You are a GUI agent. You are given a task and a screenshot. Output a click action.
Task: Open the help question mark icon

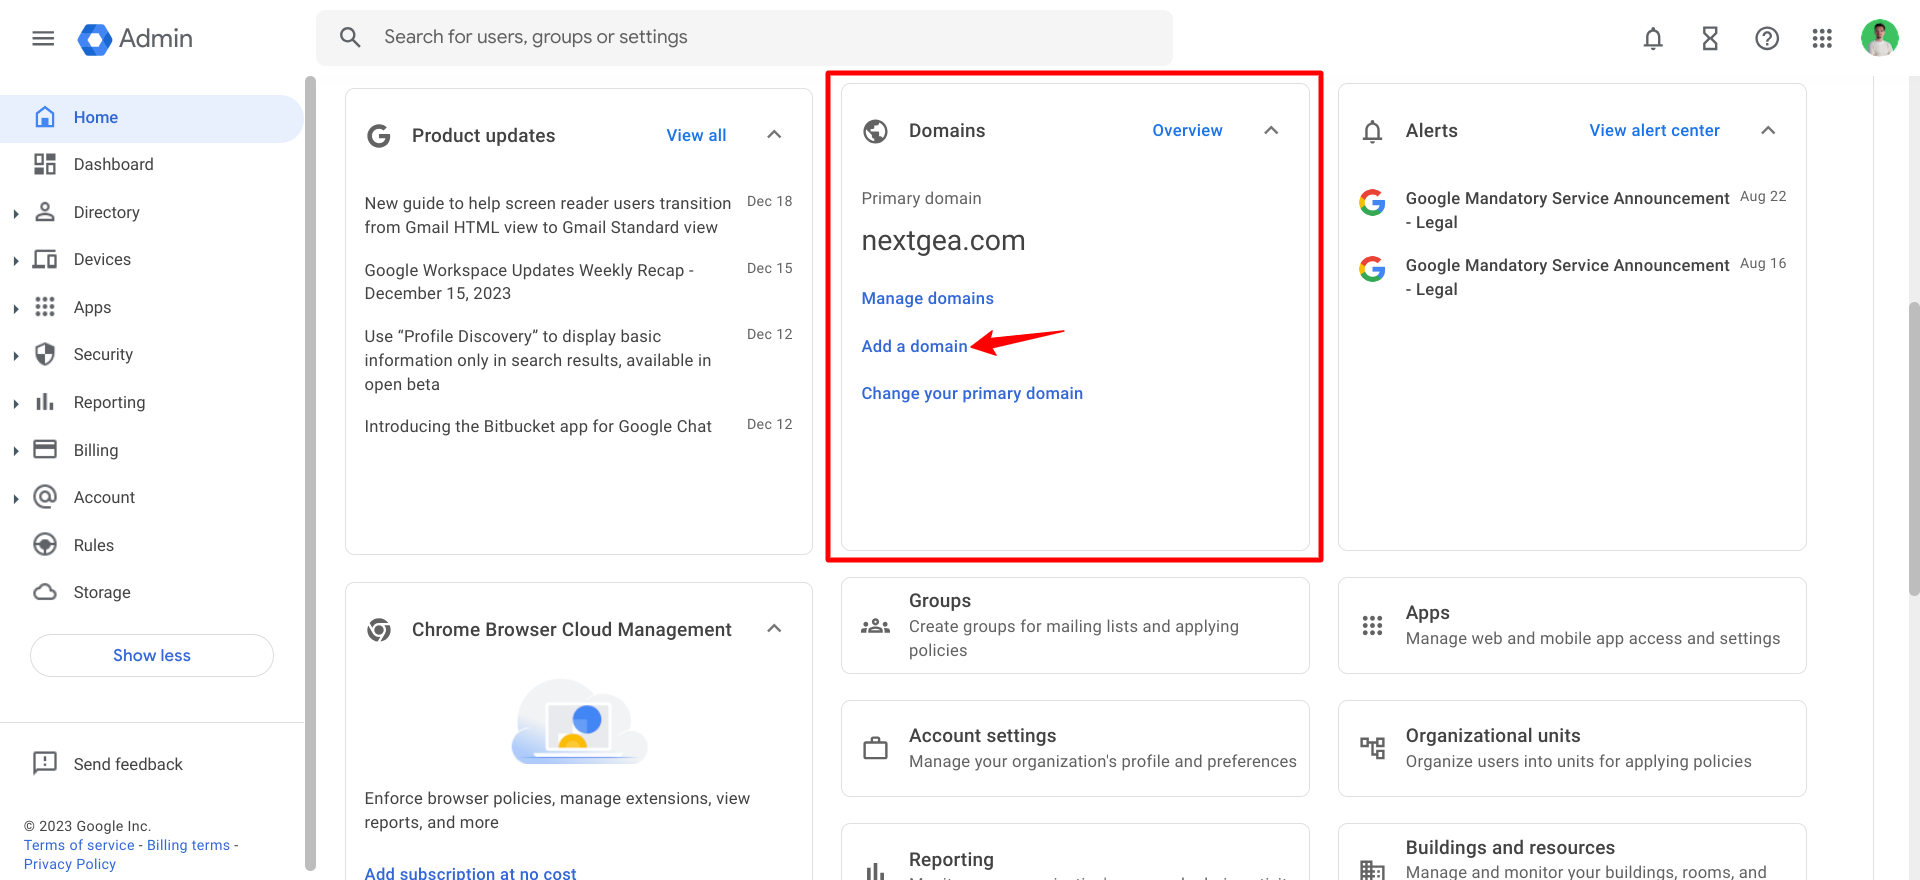coord(1767,38)
